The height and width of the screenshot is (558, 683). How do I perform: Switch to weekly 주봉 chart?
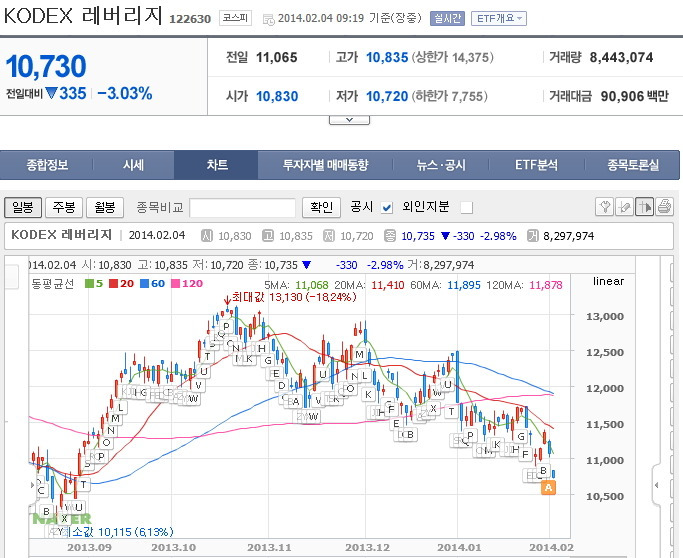[x=64, y=207]
